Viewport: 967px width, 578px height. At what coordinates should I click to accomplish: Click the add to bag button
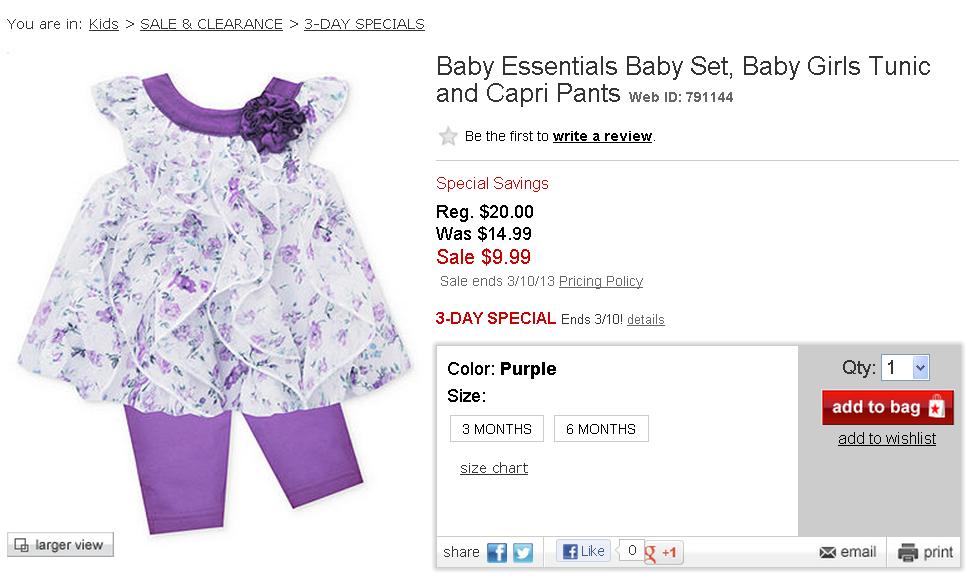[x=887, y=407]
